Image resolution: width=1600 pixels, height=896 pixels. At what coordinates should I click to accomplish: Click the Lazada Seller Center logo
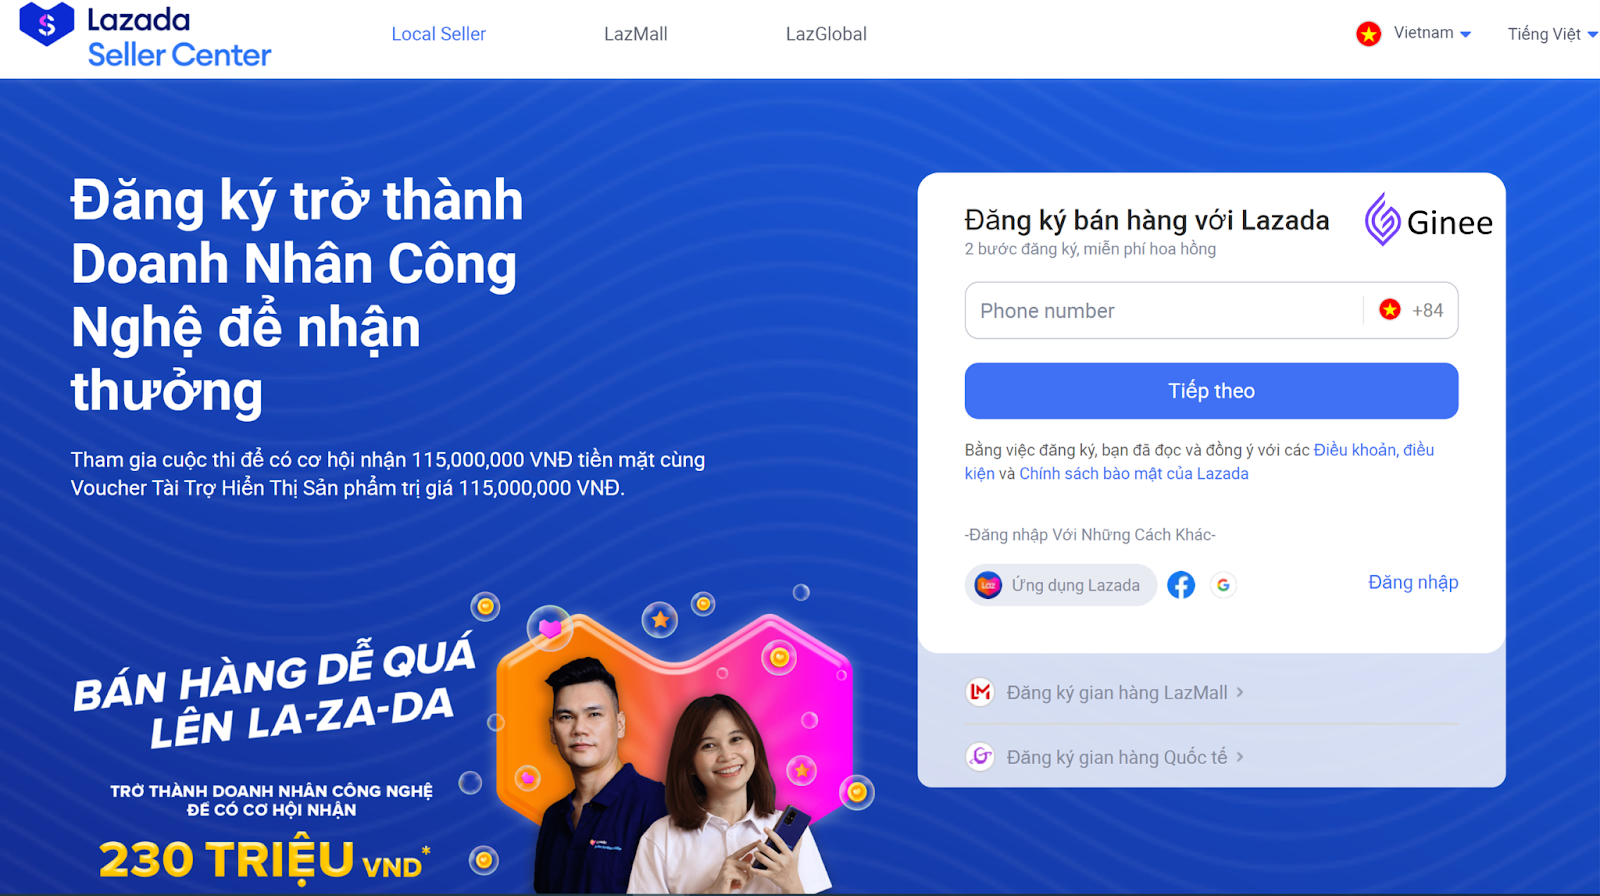pyautogui.click(x=145, y=36)
